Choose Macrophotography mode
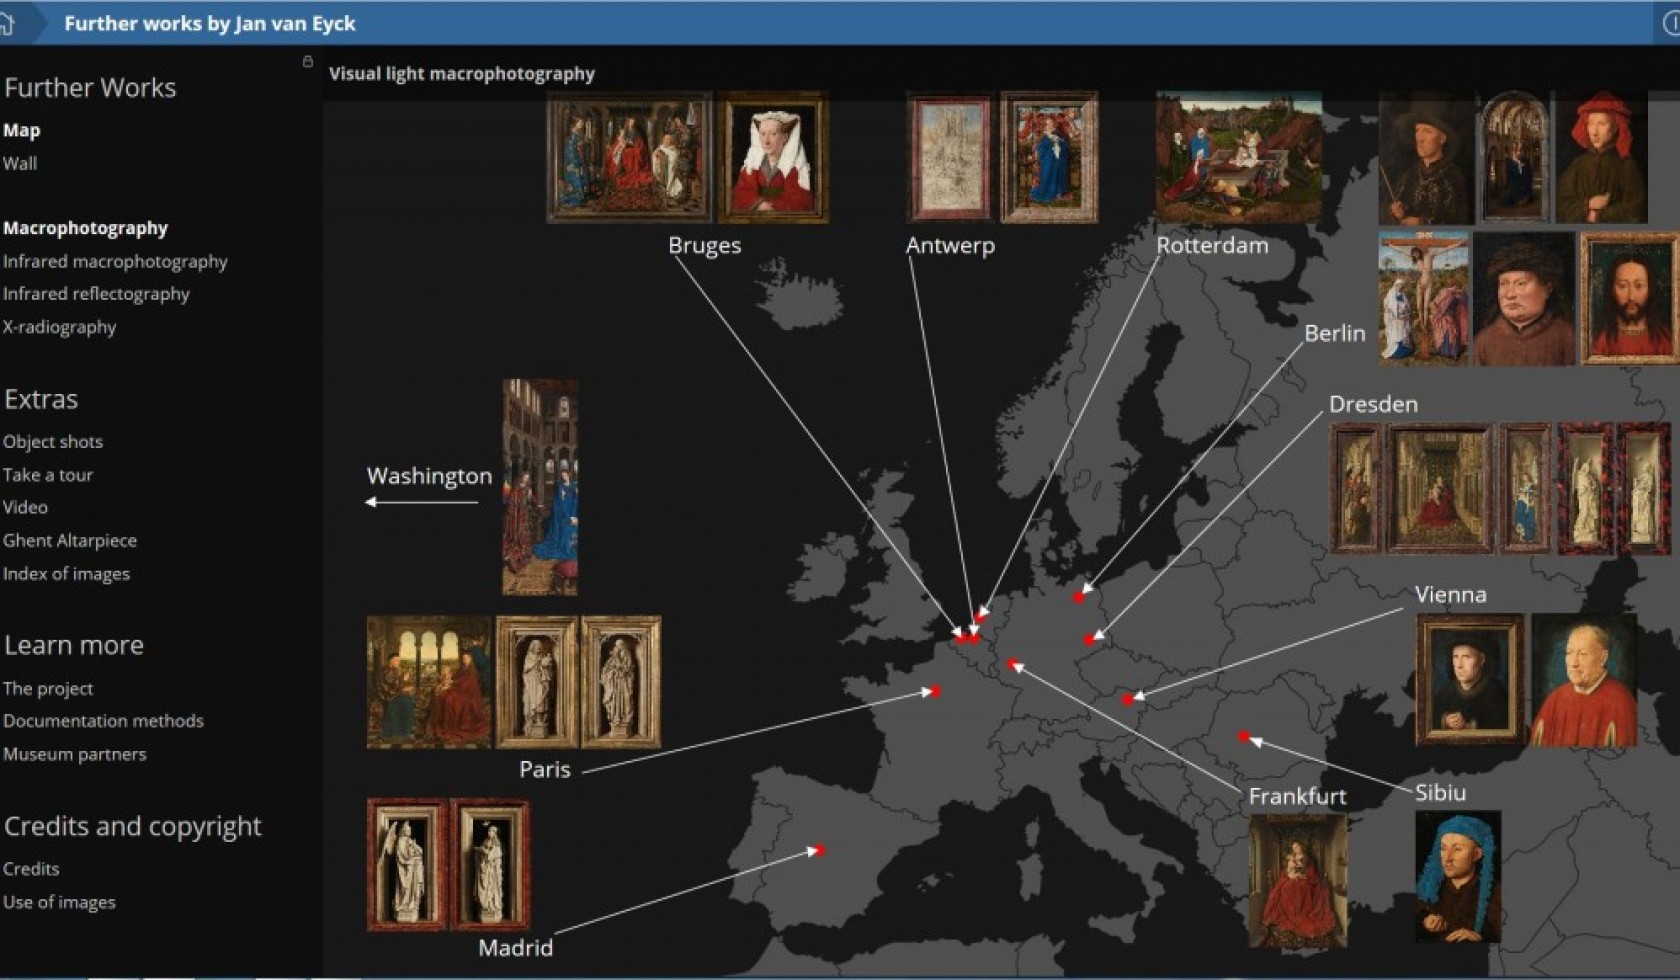This screenshot has height=980, width=1680. tap(85, 228)
